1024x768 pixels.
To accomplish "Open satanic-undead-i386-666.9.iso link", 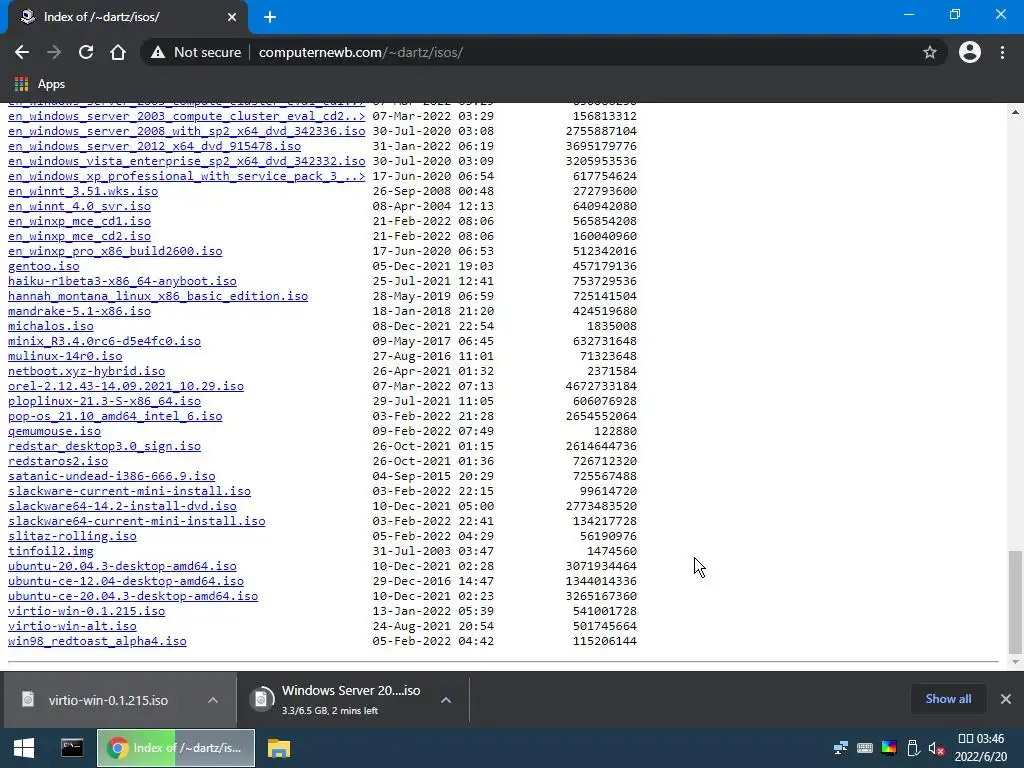I will [x=112, y=475].
